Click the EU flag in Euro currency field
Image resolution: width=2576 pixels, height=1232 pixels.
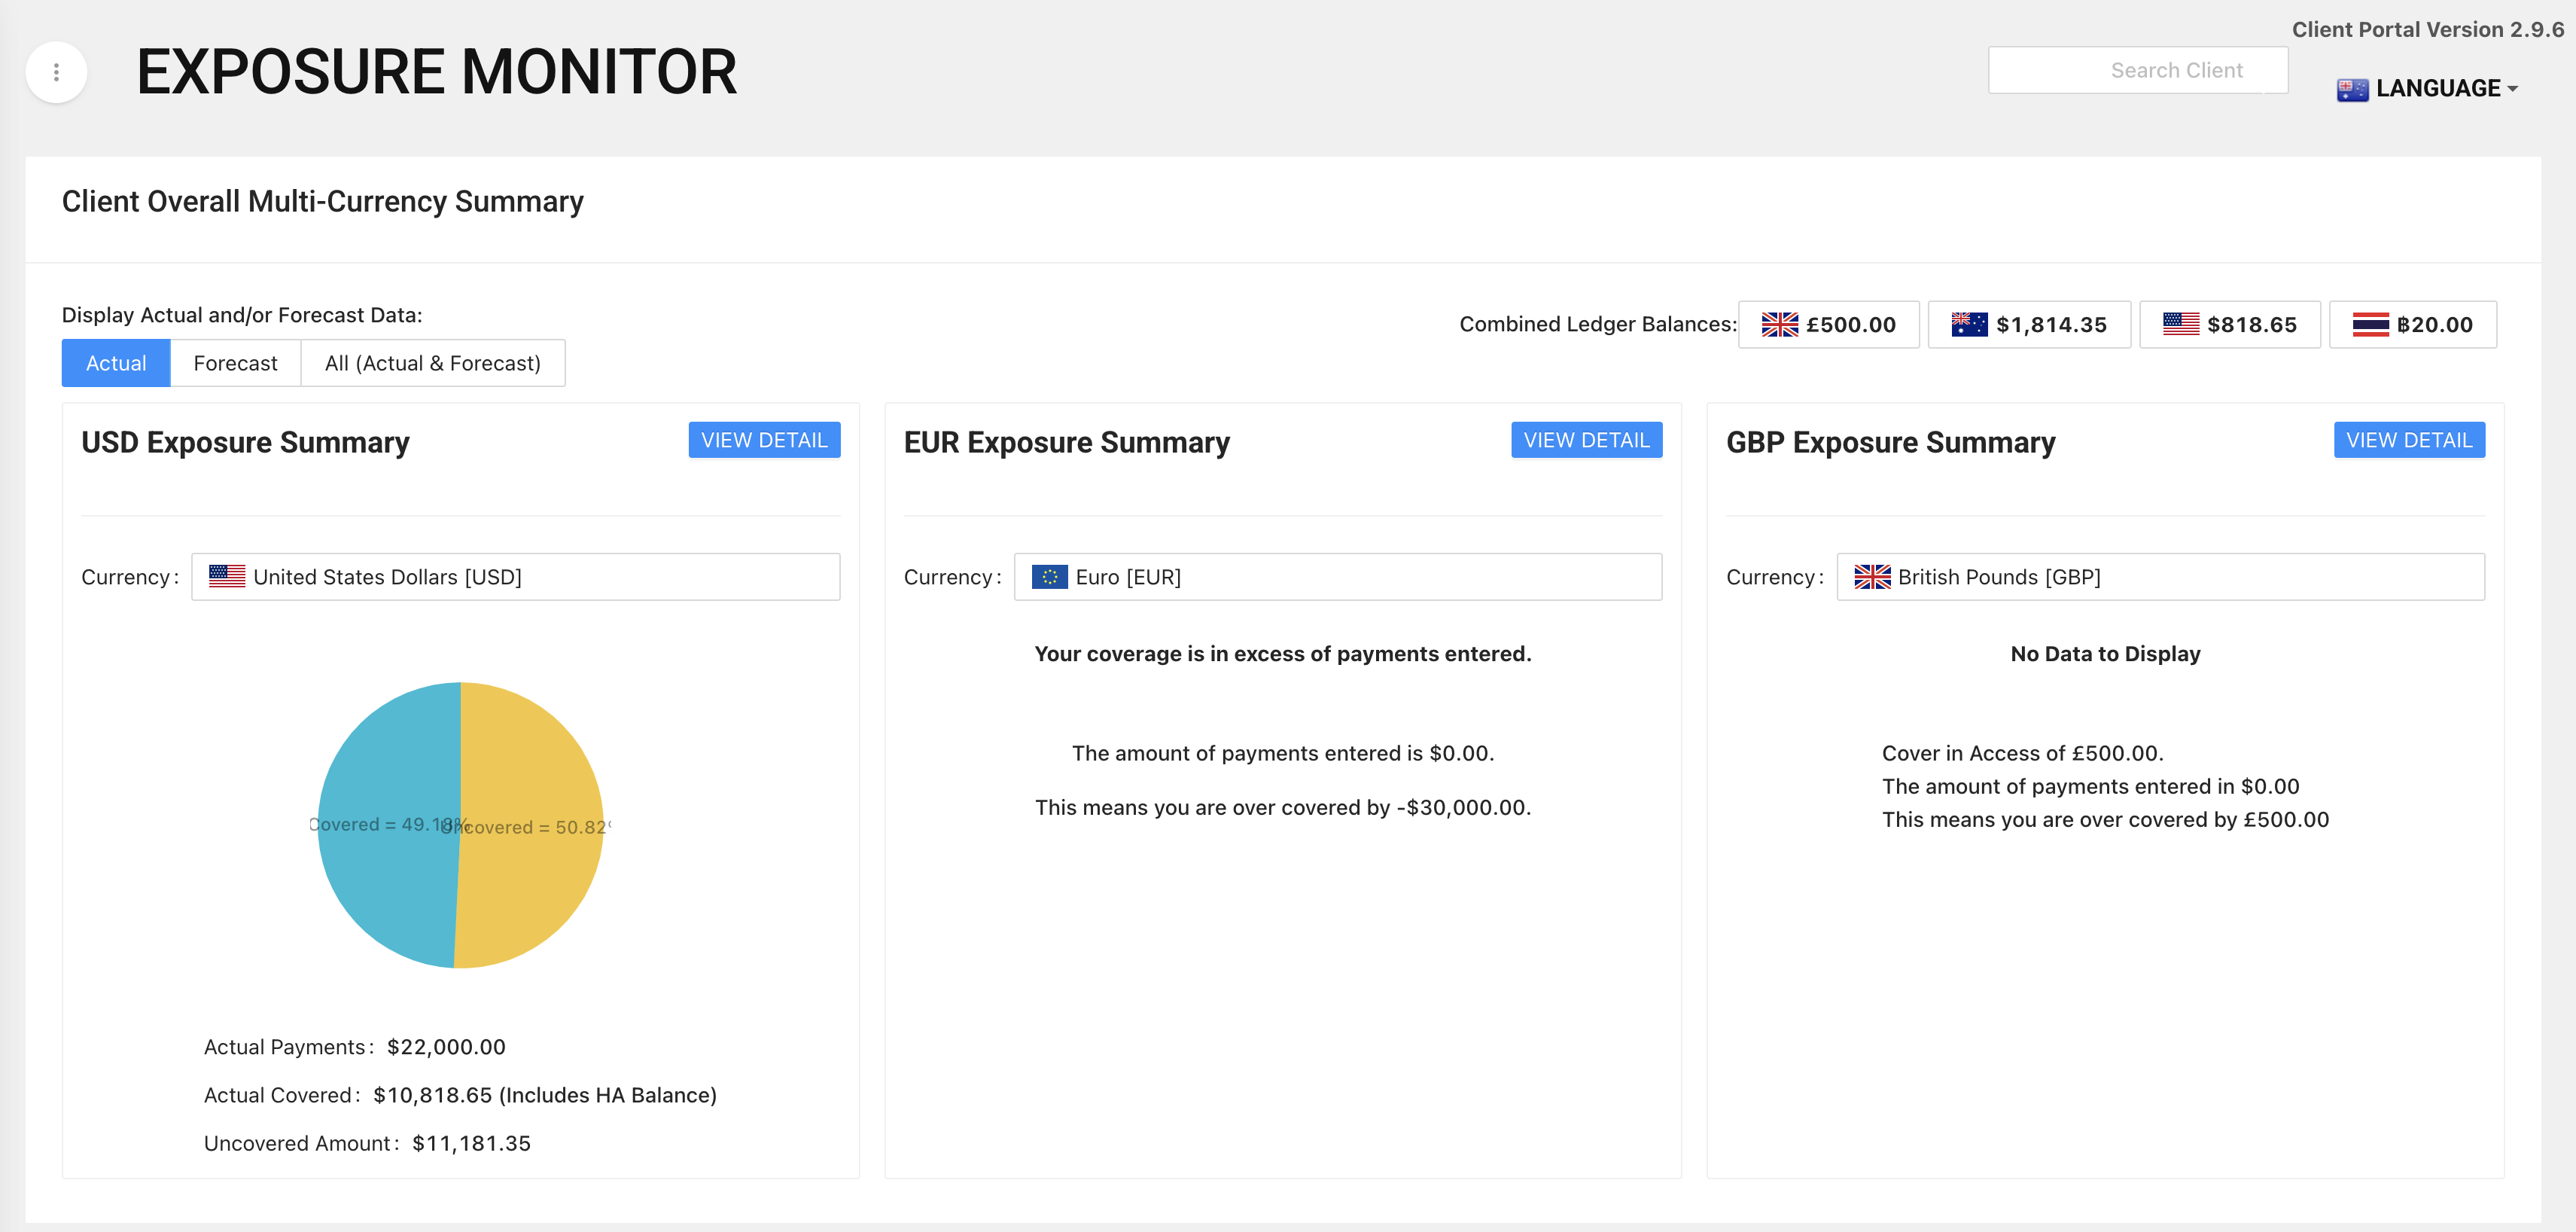(1049, 577)
